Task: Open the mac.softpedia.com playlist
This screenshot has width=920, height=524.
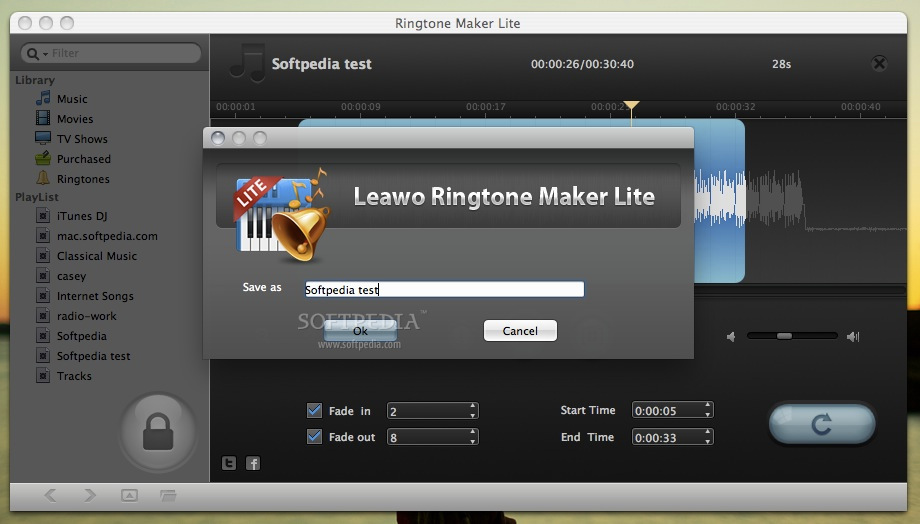Action: point(107,236)
